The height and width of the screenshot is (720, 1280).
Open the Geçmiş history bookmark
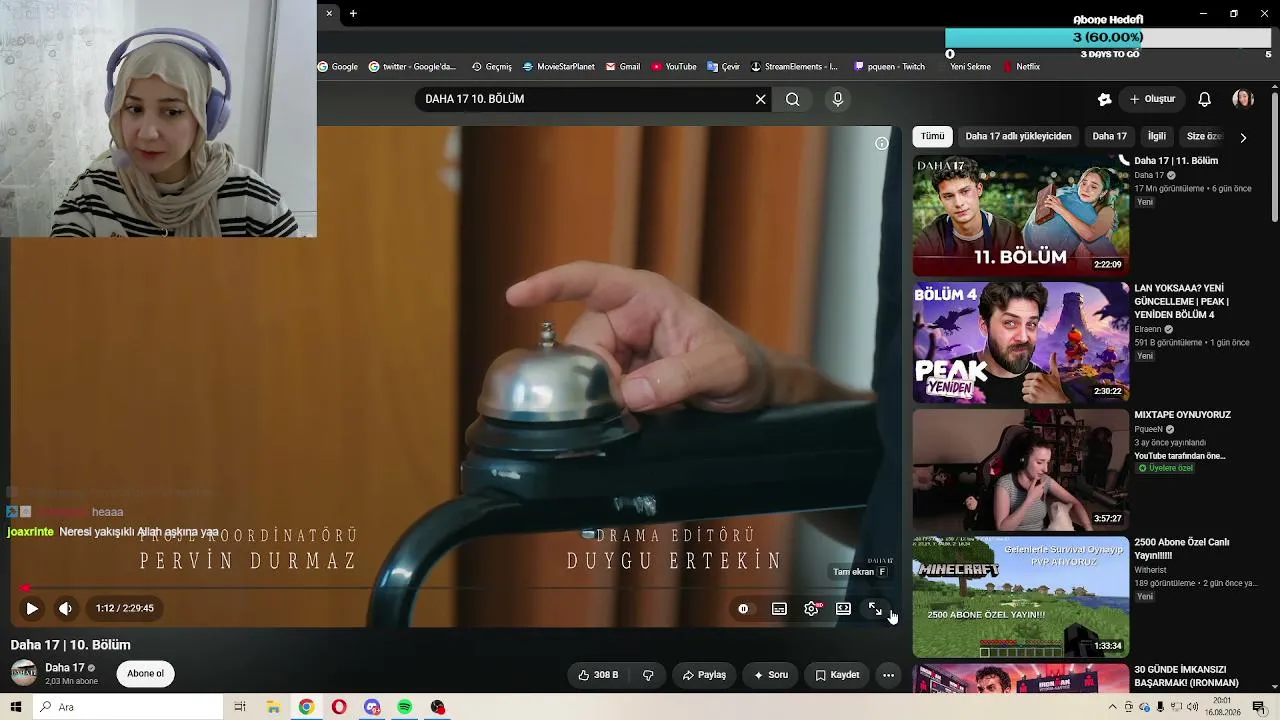(x=492, y=67)
